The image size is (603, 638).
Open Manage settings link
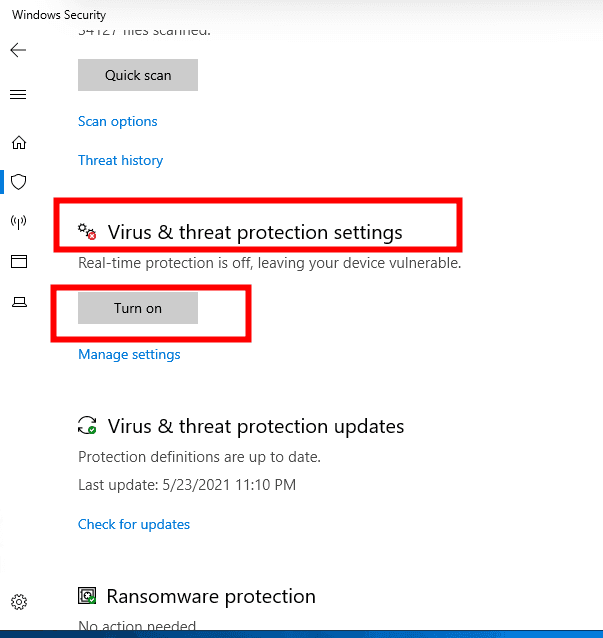129,354
